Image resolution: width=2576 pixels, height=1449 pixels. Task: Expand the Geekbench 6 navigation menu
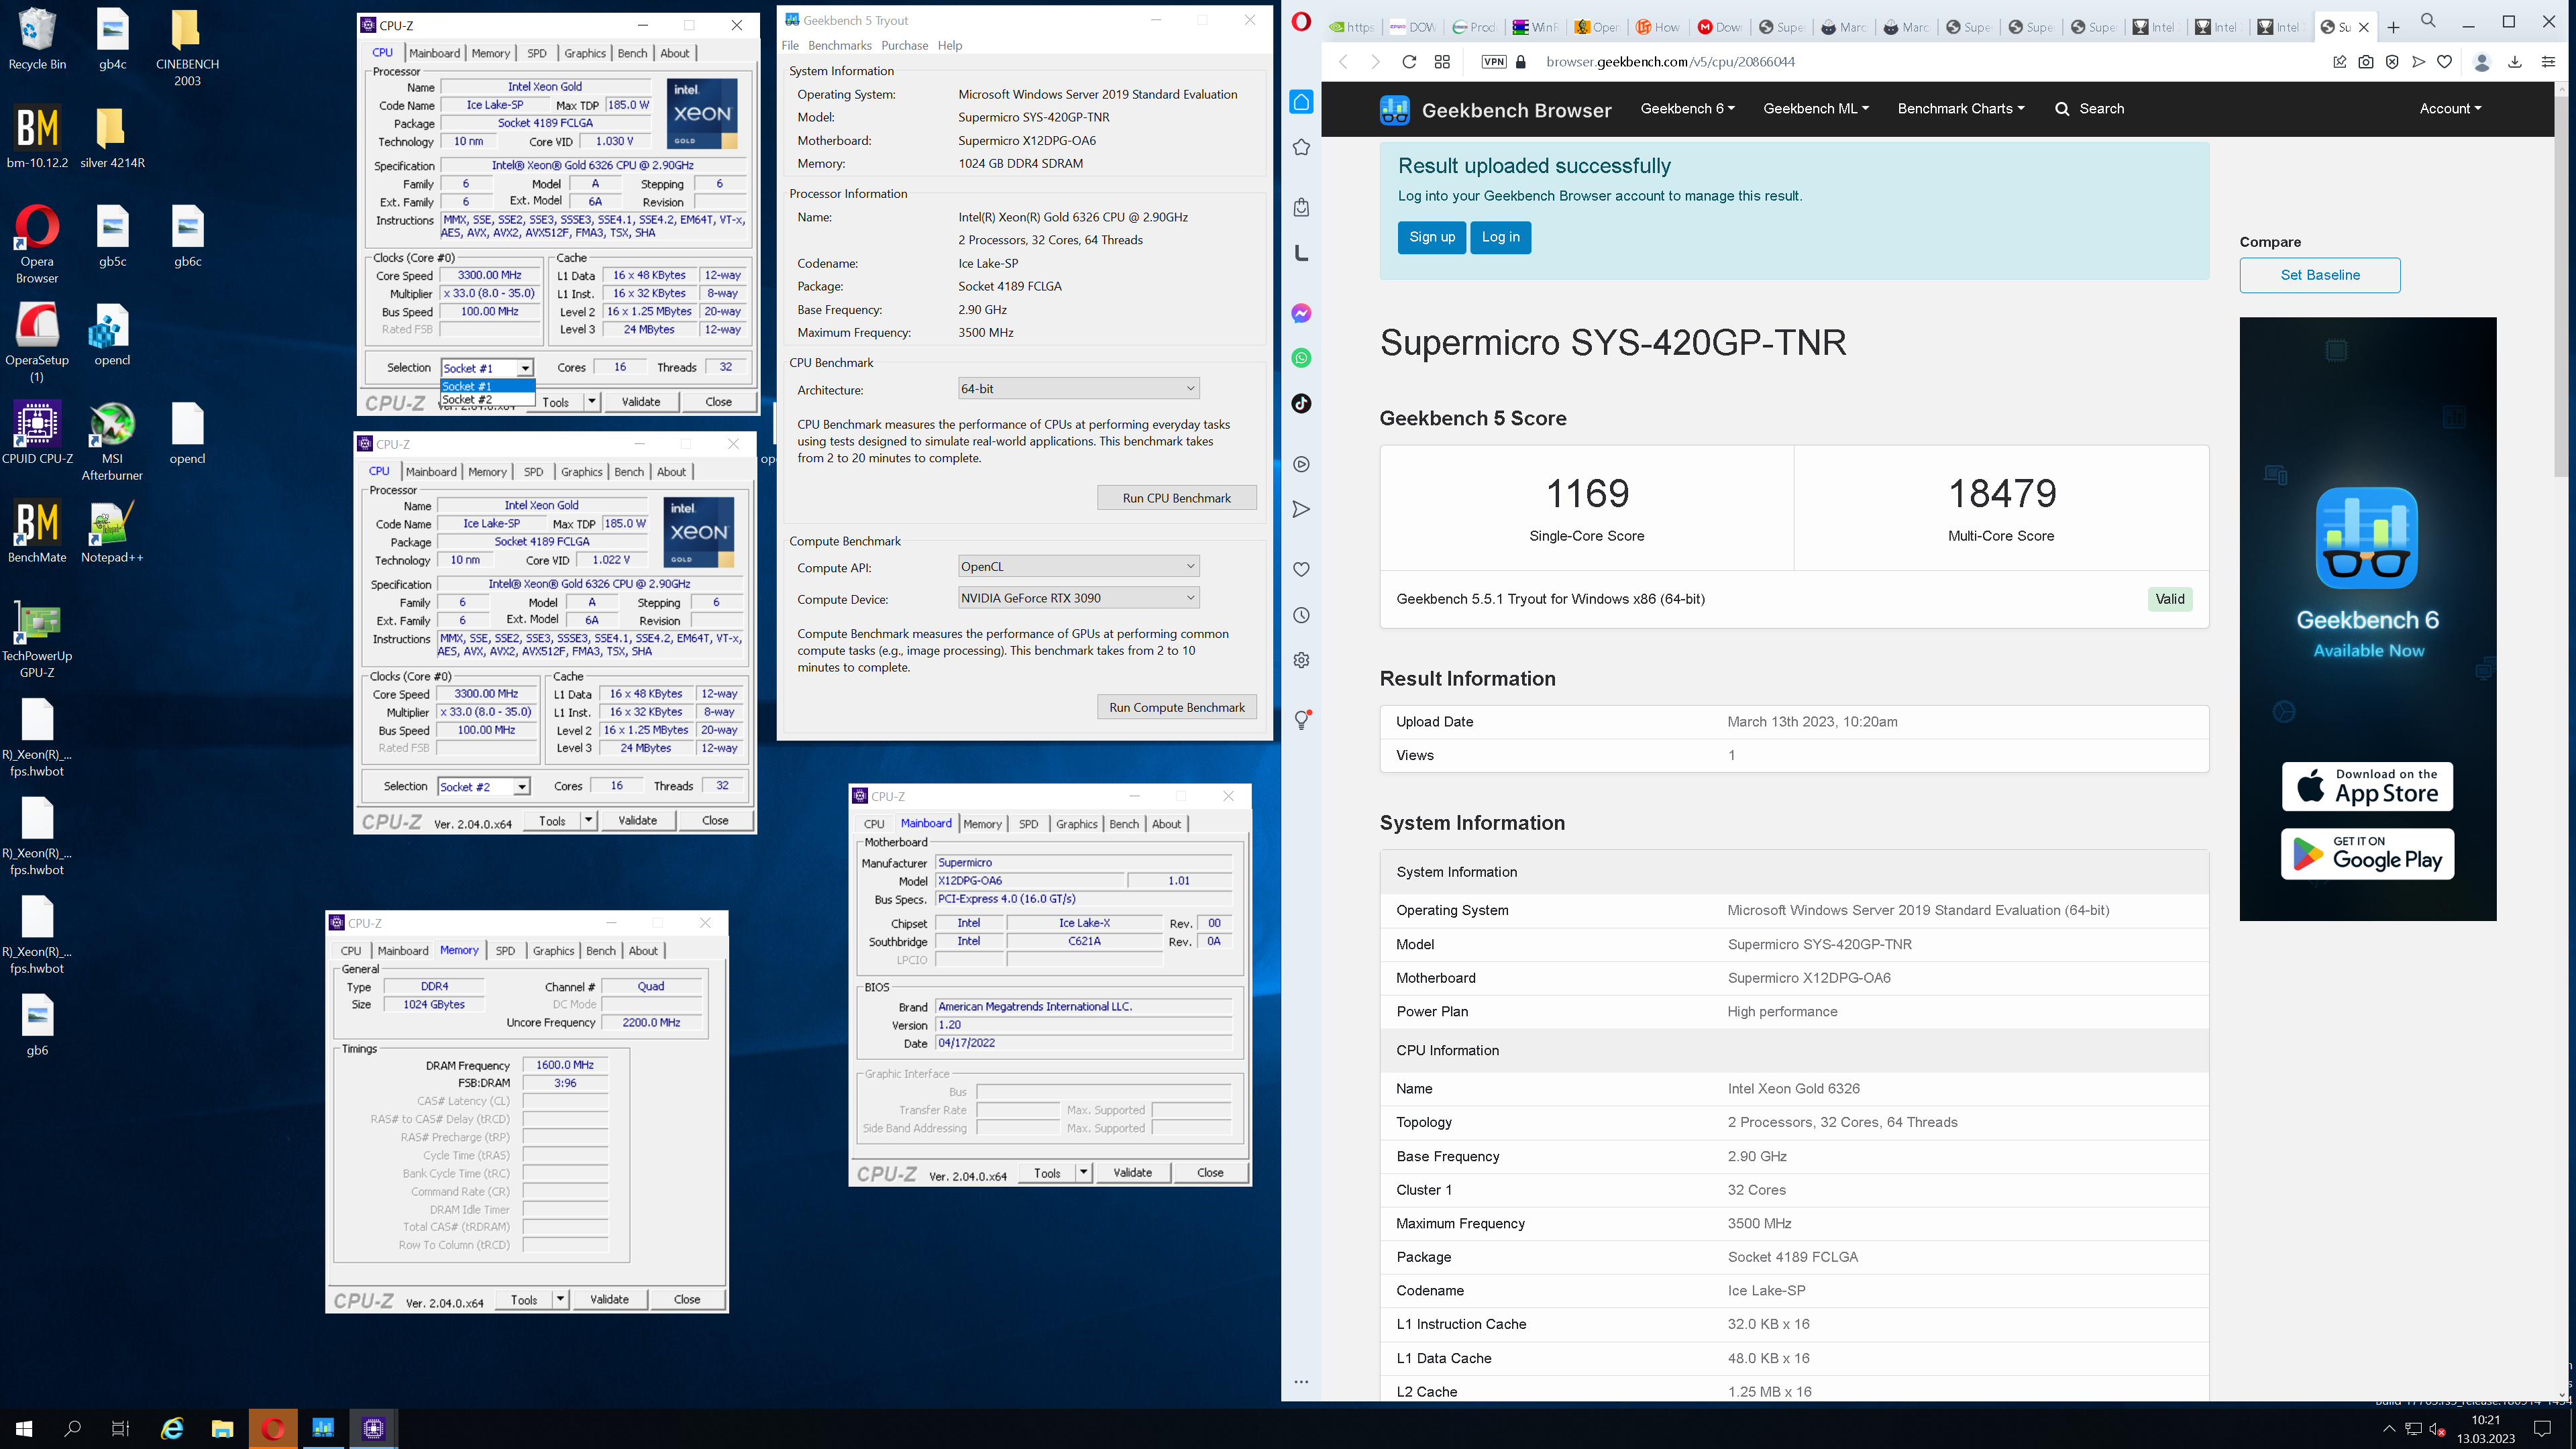(x=1687, y=108)
